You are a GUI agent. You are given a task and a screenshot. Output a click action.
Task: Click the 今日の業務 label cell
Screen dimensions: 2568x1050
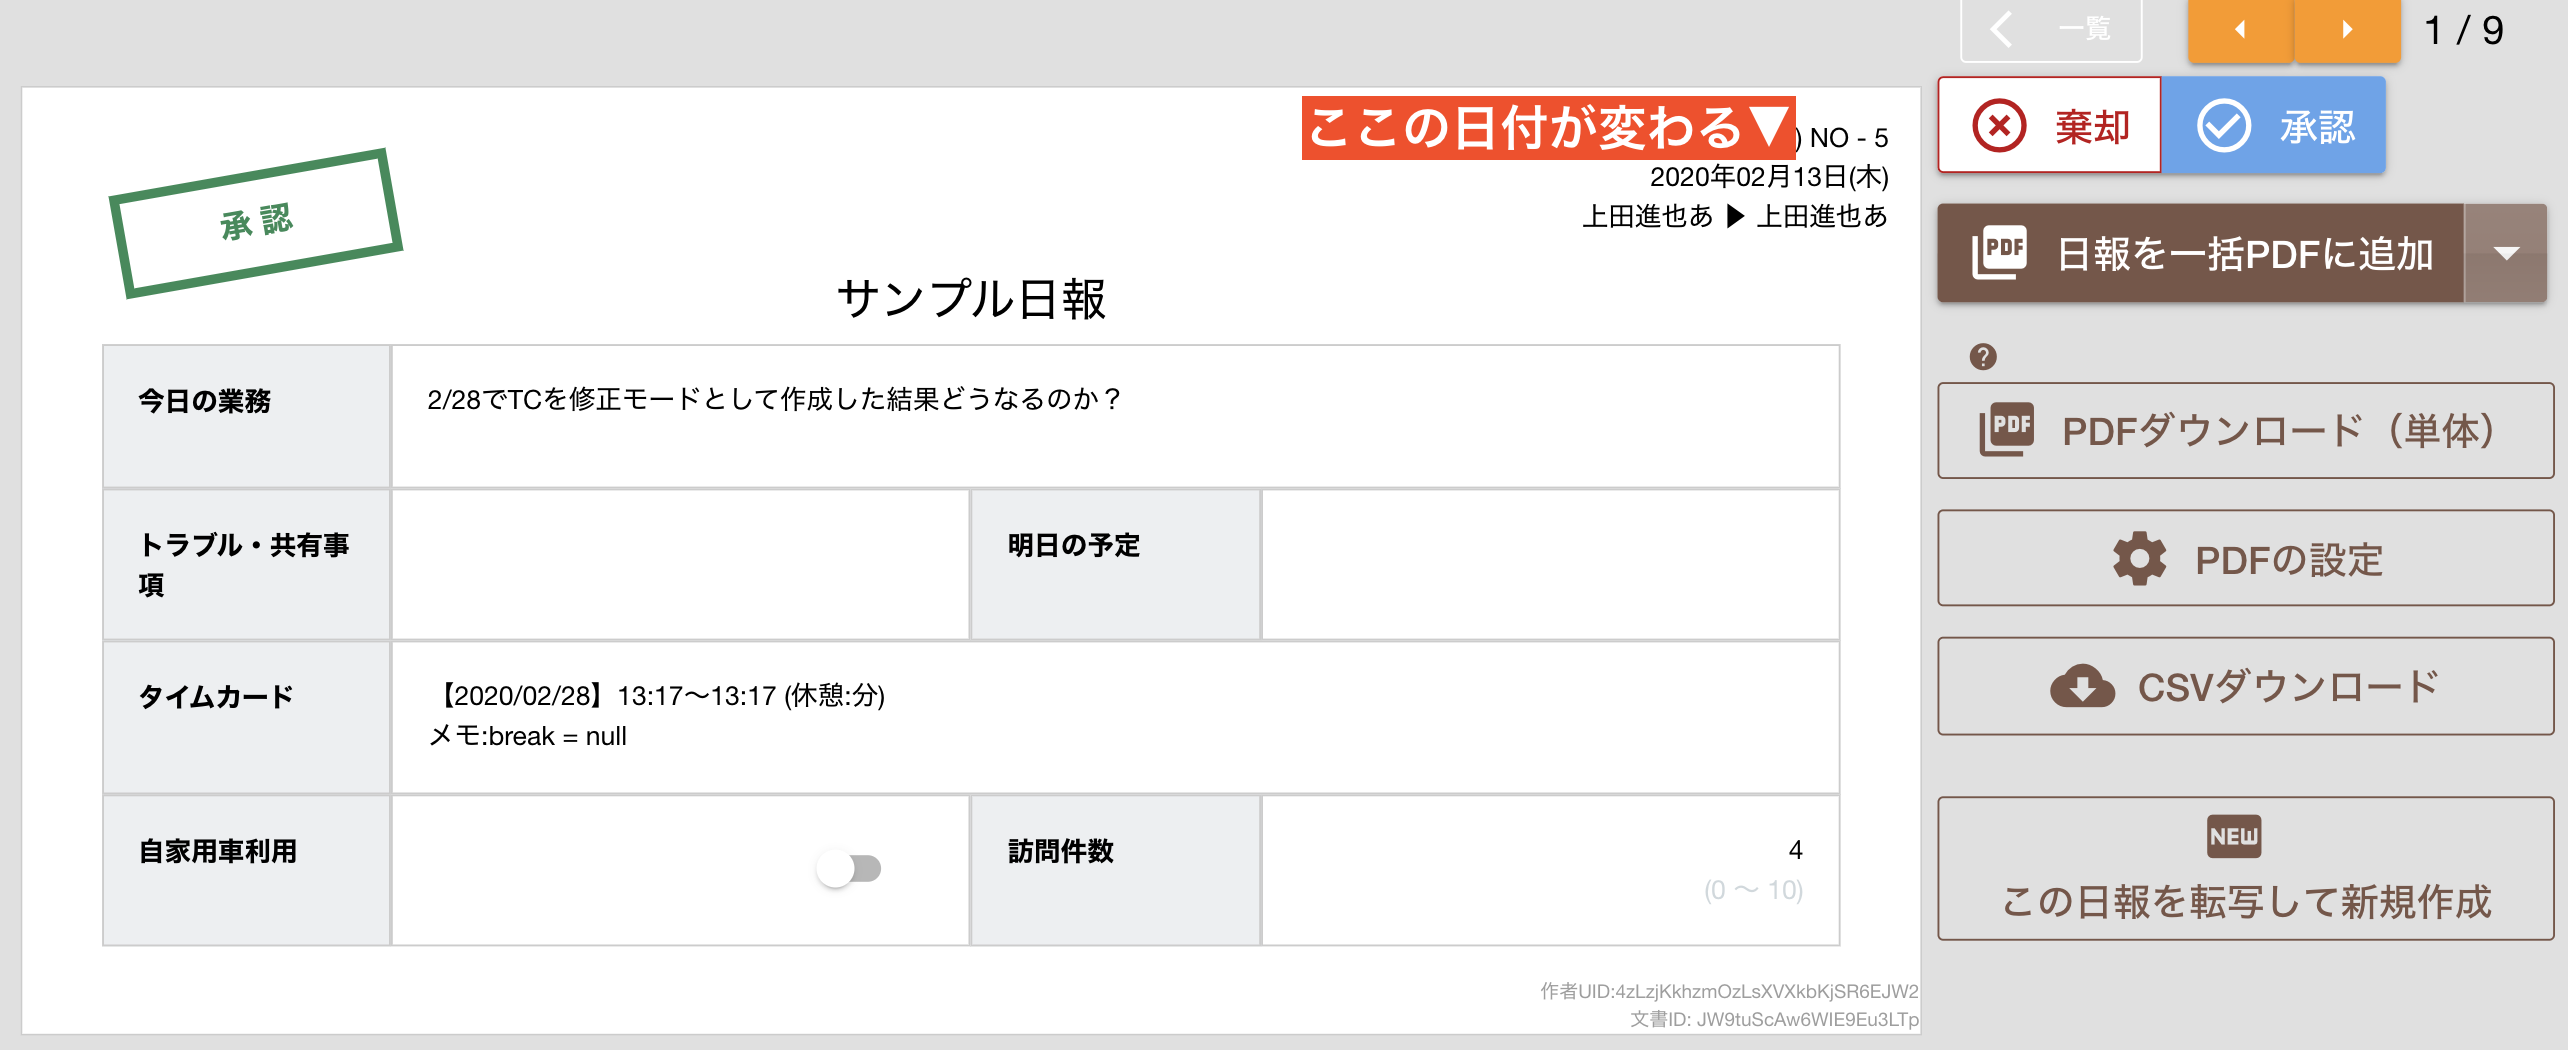click(x=246, y=417)
